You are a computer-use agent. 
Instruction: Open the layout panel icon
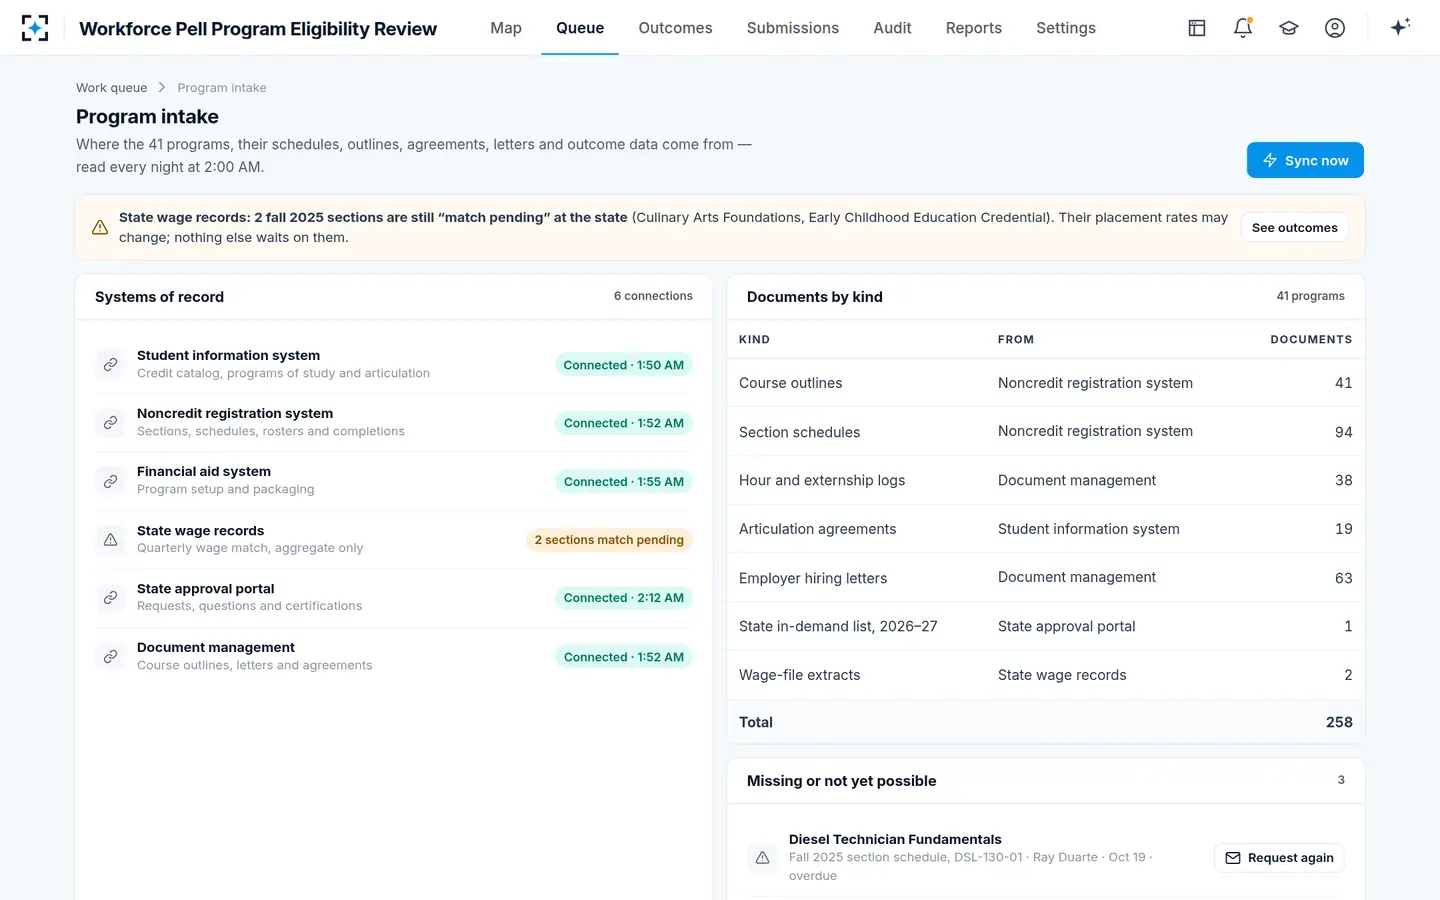pyautogui.click(x=1197, y=28)
